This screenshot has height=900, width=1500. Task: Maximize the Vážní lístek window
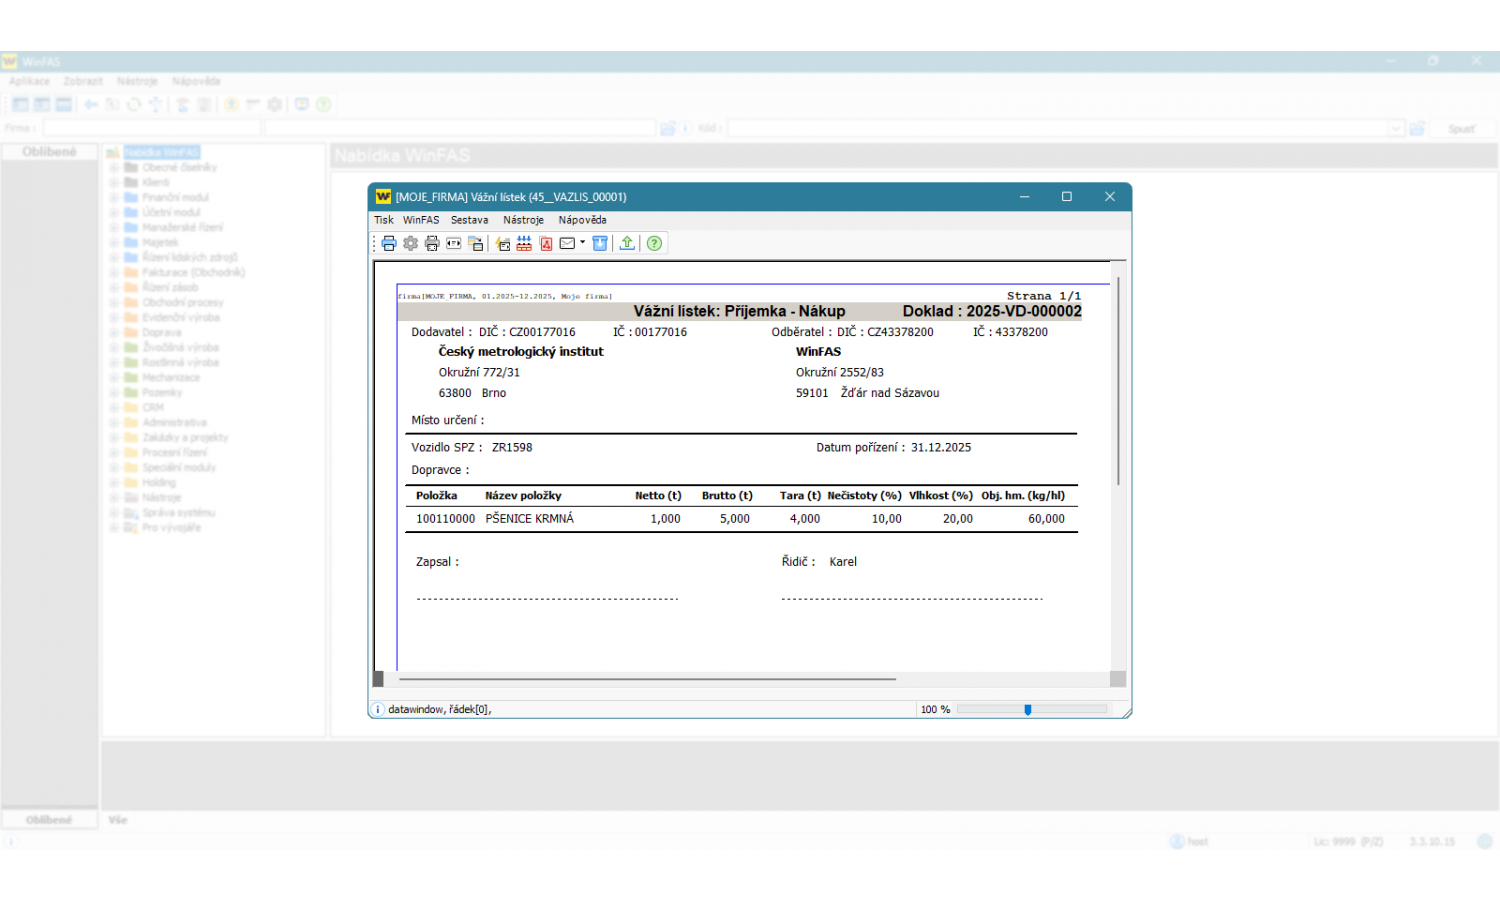(x=1066, y=197)
